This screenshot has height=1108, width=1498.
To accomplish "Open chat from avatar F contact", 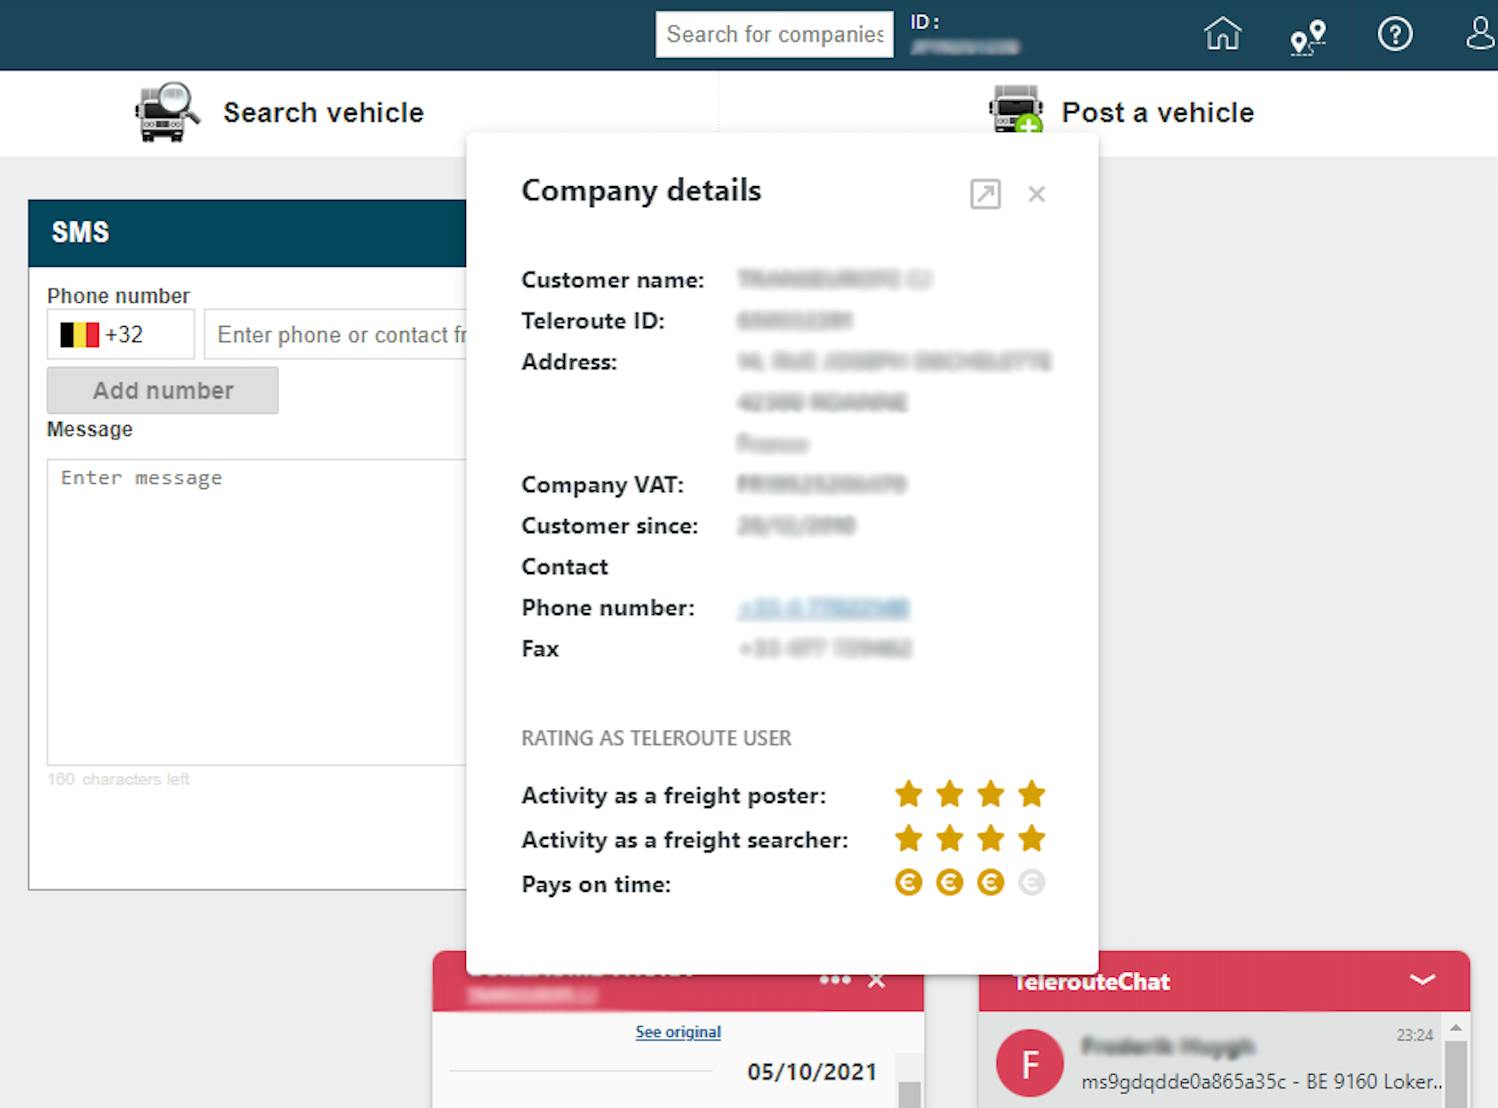I will pos(1029,1063).
